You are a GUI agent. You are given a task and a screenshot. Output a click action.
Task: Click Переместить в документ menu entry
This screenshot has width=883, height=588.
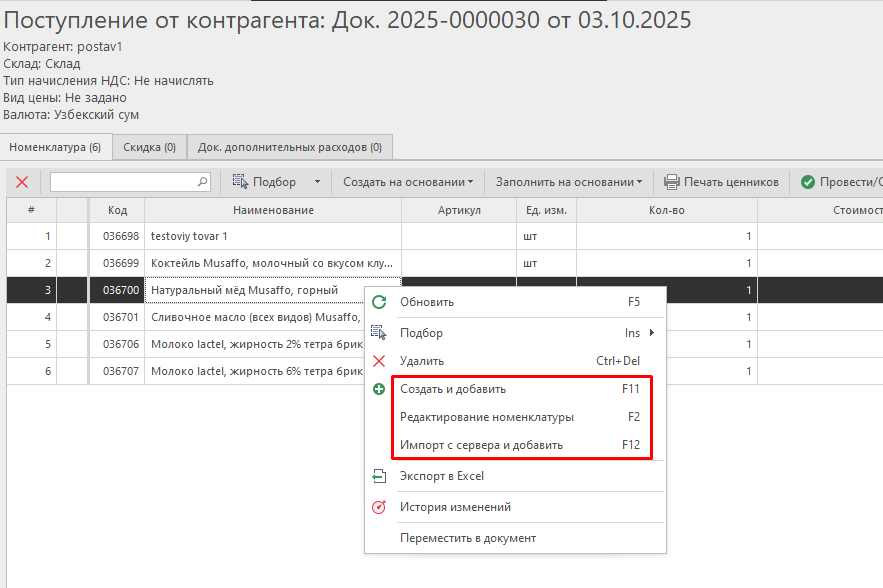point(468,538)
